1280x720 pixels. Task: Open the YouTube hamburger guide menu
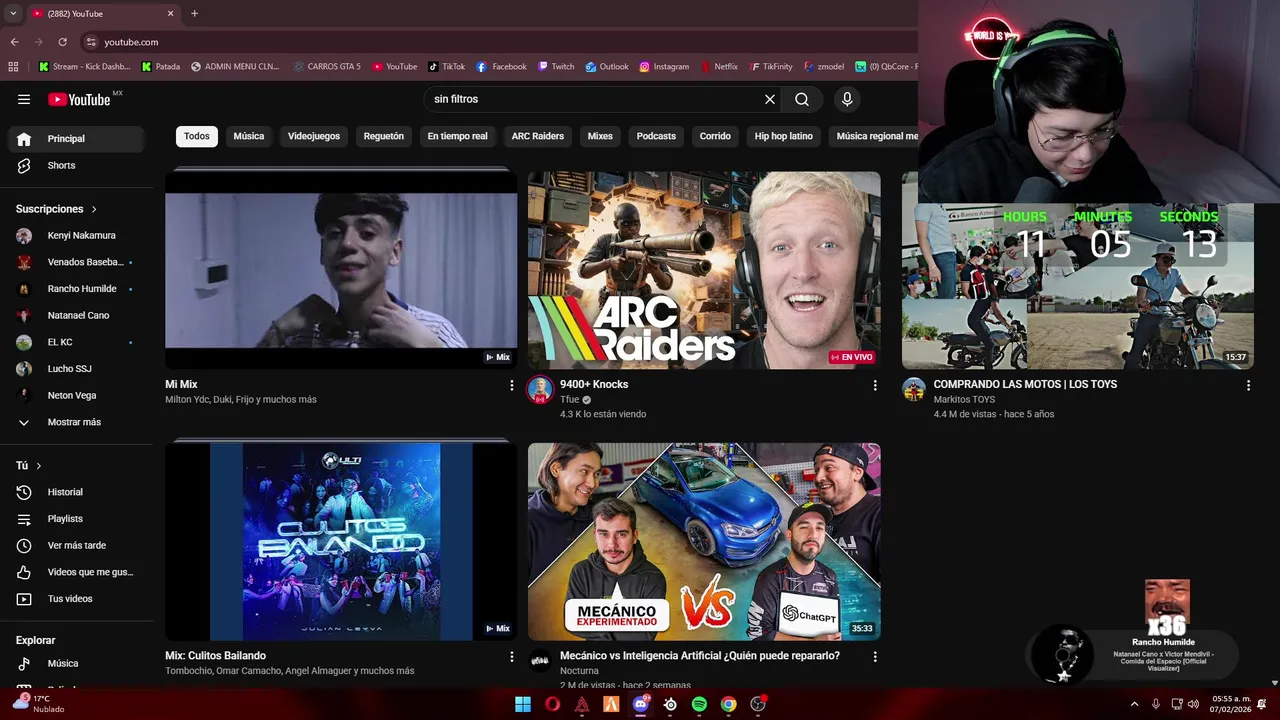pos(24,99)
